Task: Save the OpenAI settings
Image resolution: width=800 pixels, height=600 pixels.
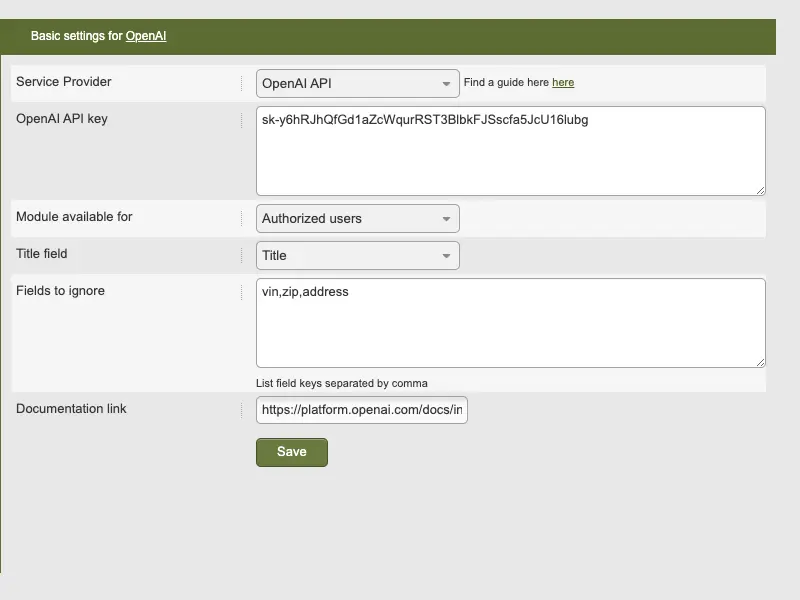Action: 292,452
